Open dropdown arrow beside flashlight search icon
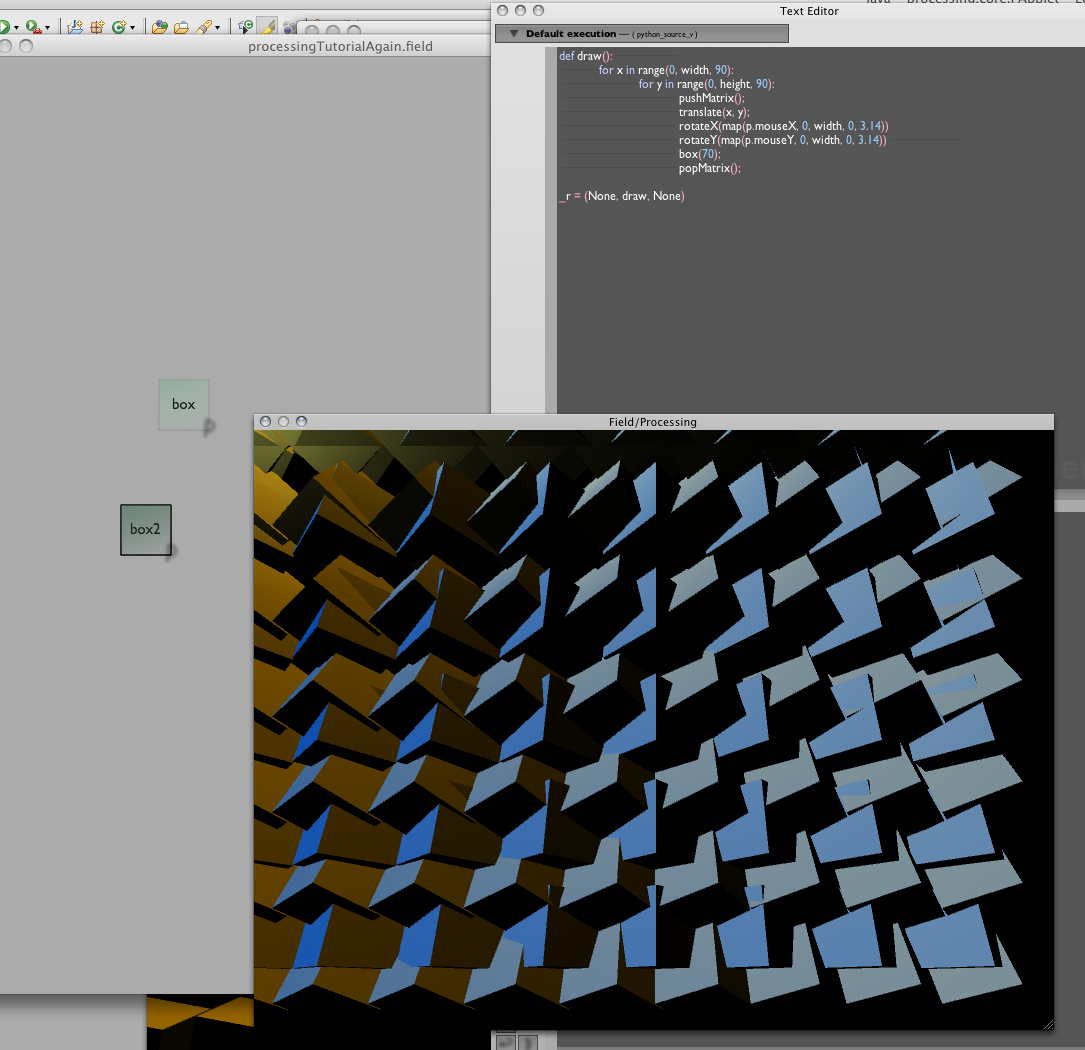Viewport: 1085px width, 1050px height. [217, 28]
